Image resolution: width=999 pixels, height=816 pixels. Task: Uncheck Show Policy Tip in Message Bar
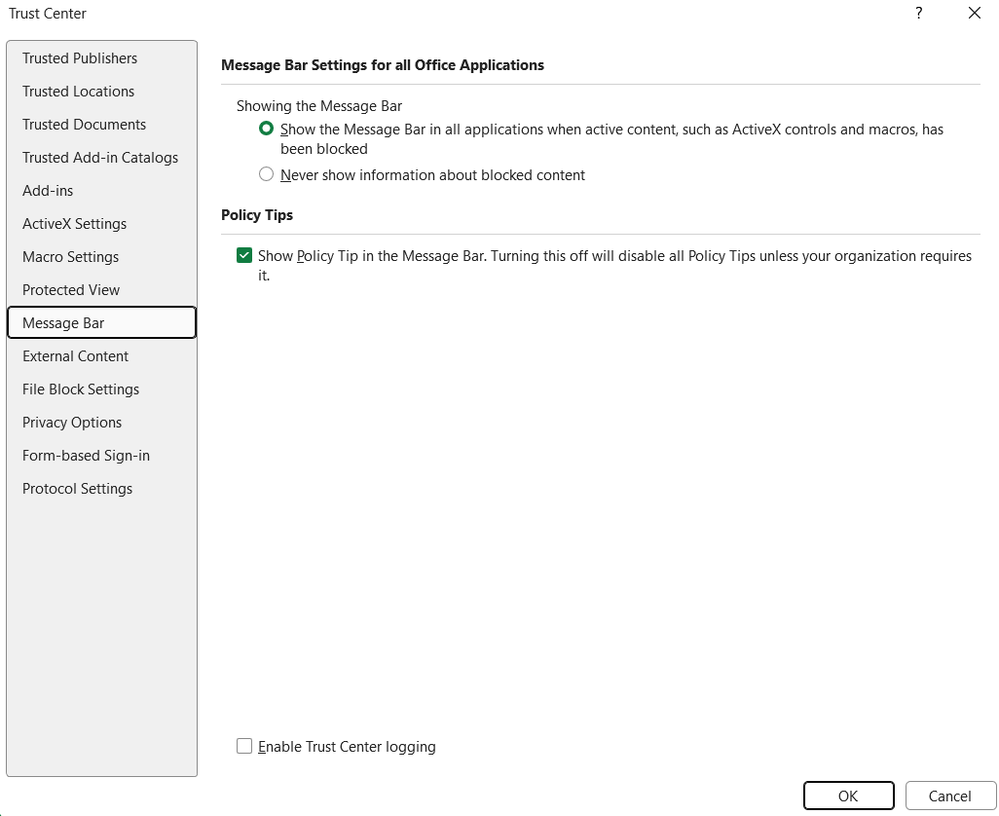pyautogui.click(x=244, y=256)
